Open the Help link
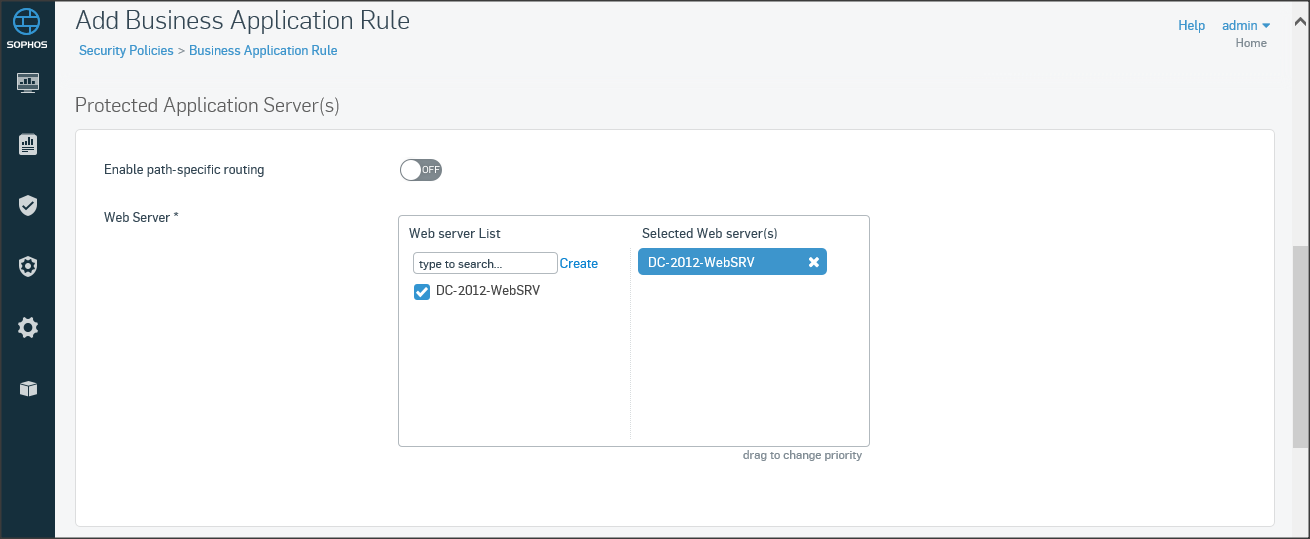This screenshot has height=539, width=1310. 1191,26
